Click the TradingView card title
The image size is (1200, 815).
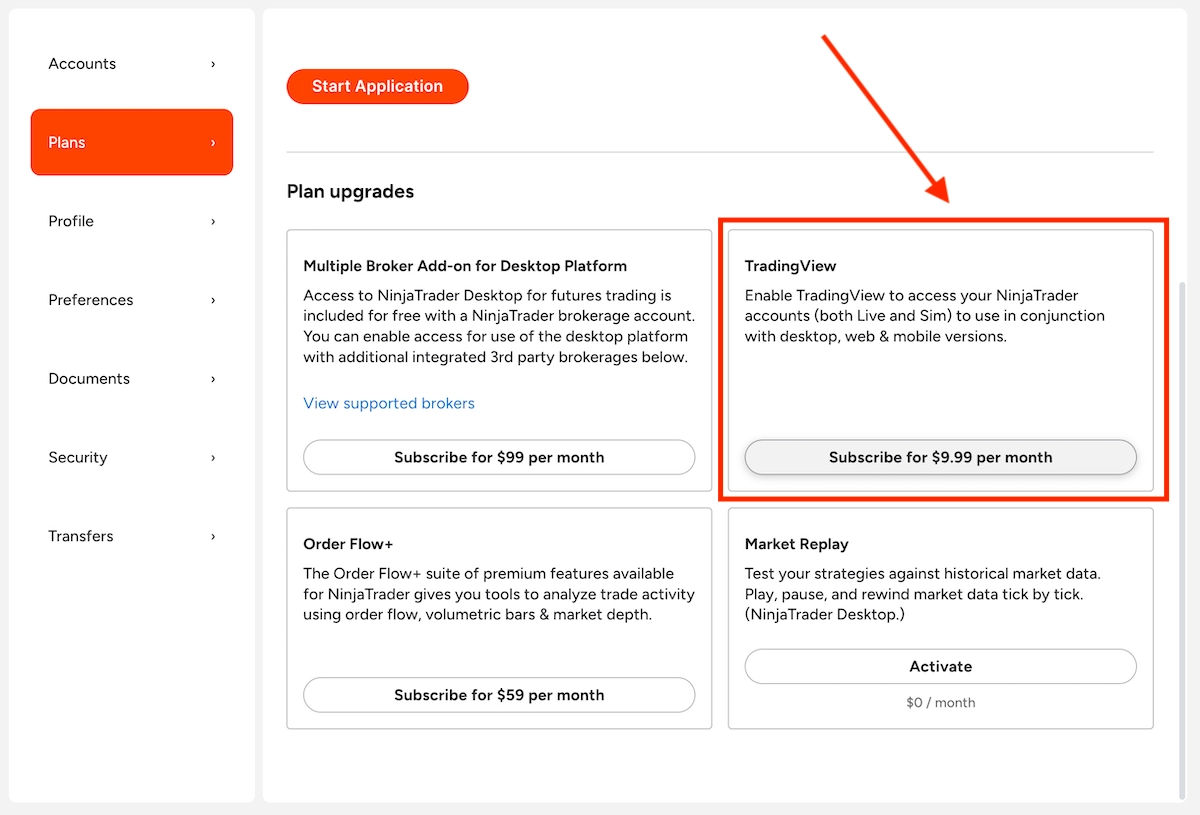click(x=790, y=266)
